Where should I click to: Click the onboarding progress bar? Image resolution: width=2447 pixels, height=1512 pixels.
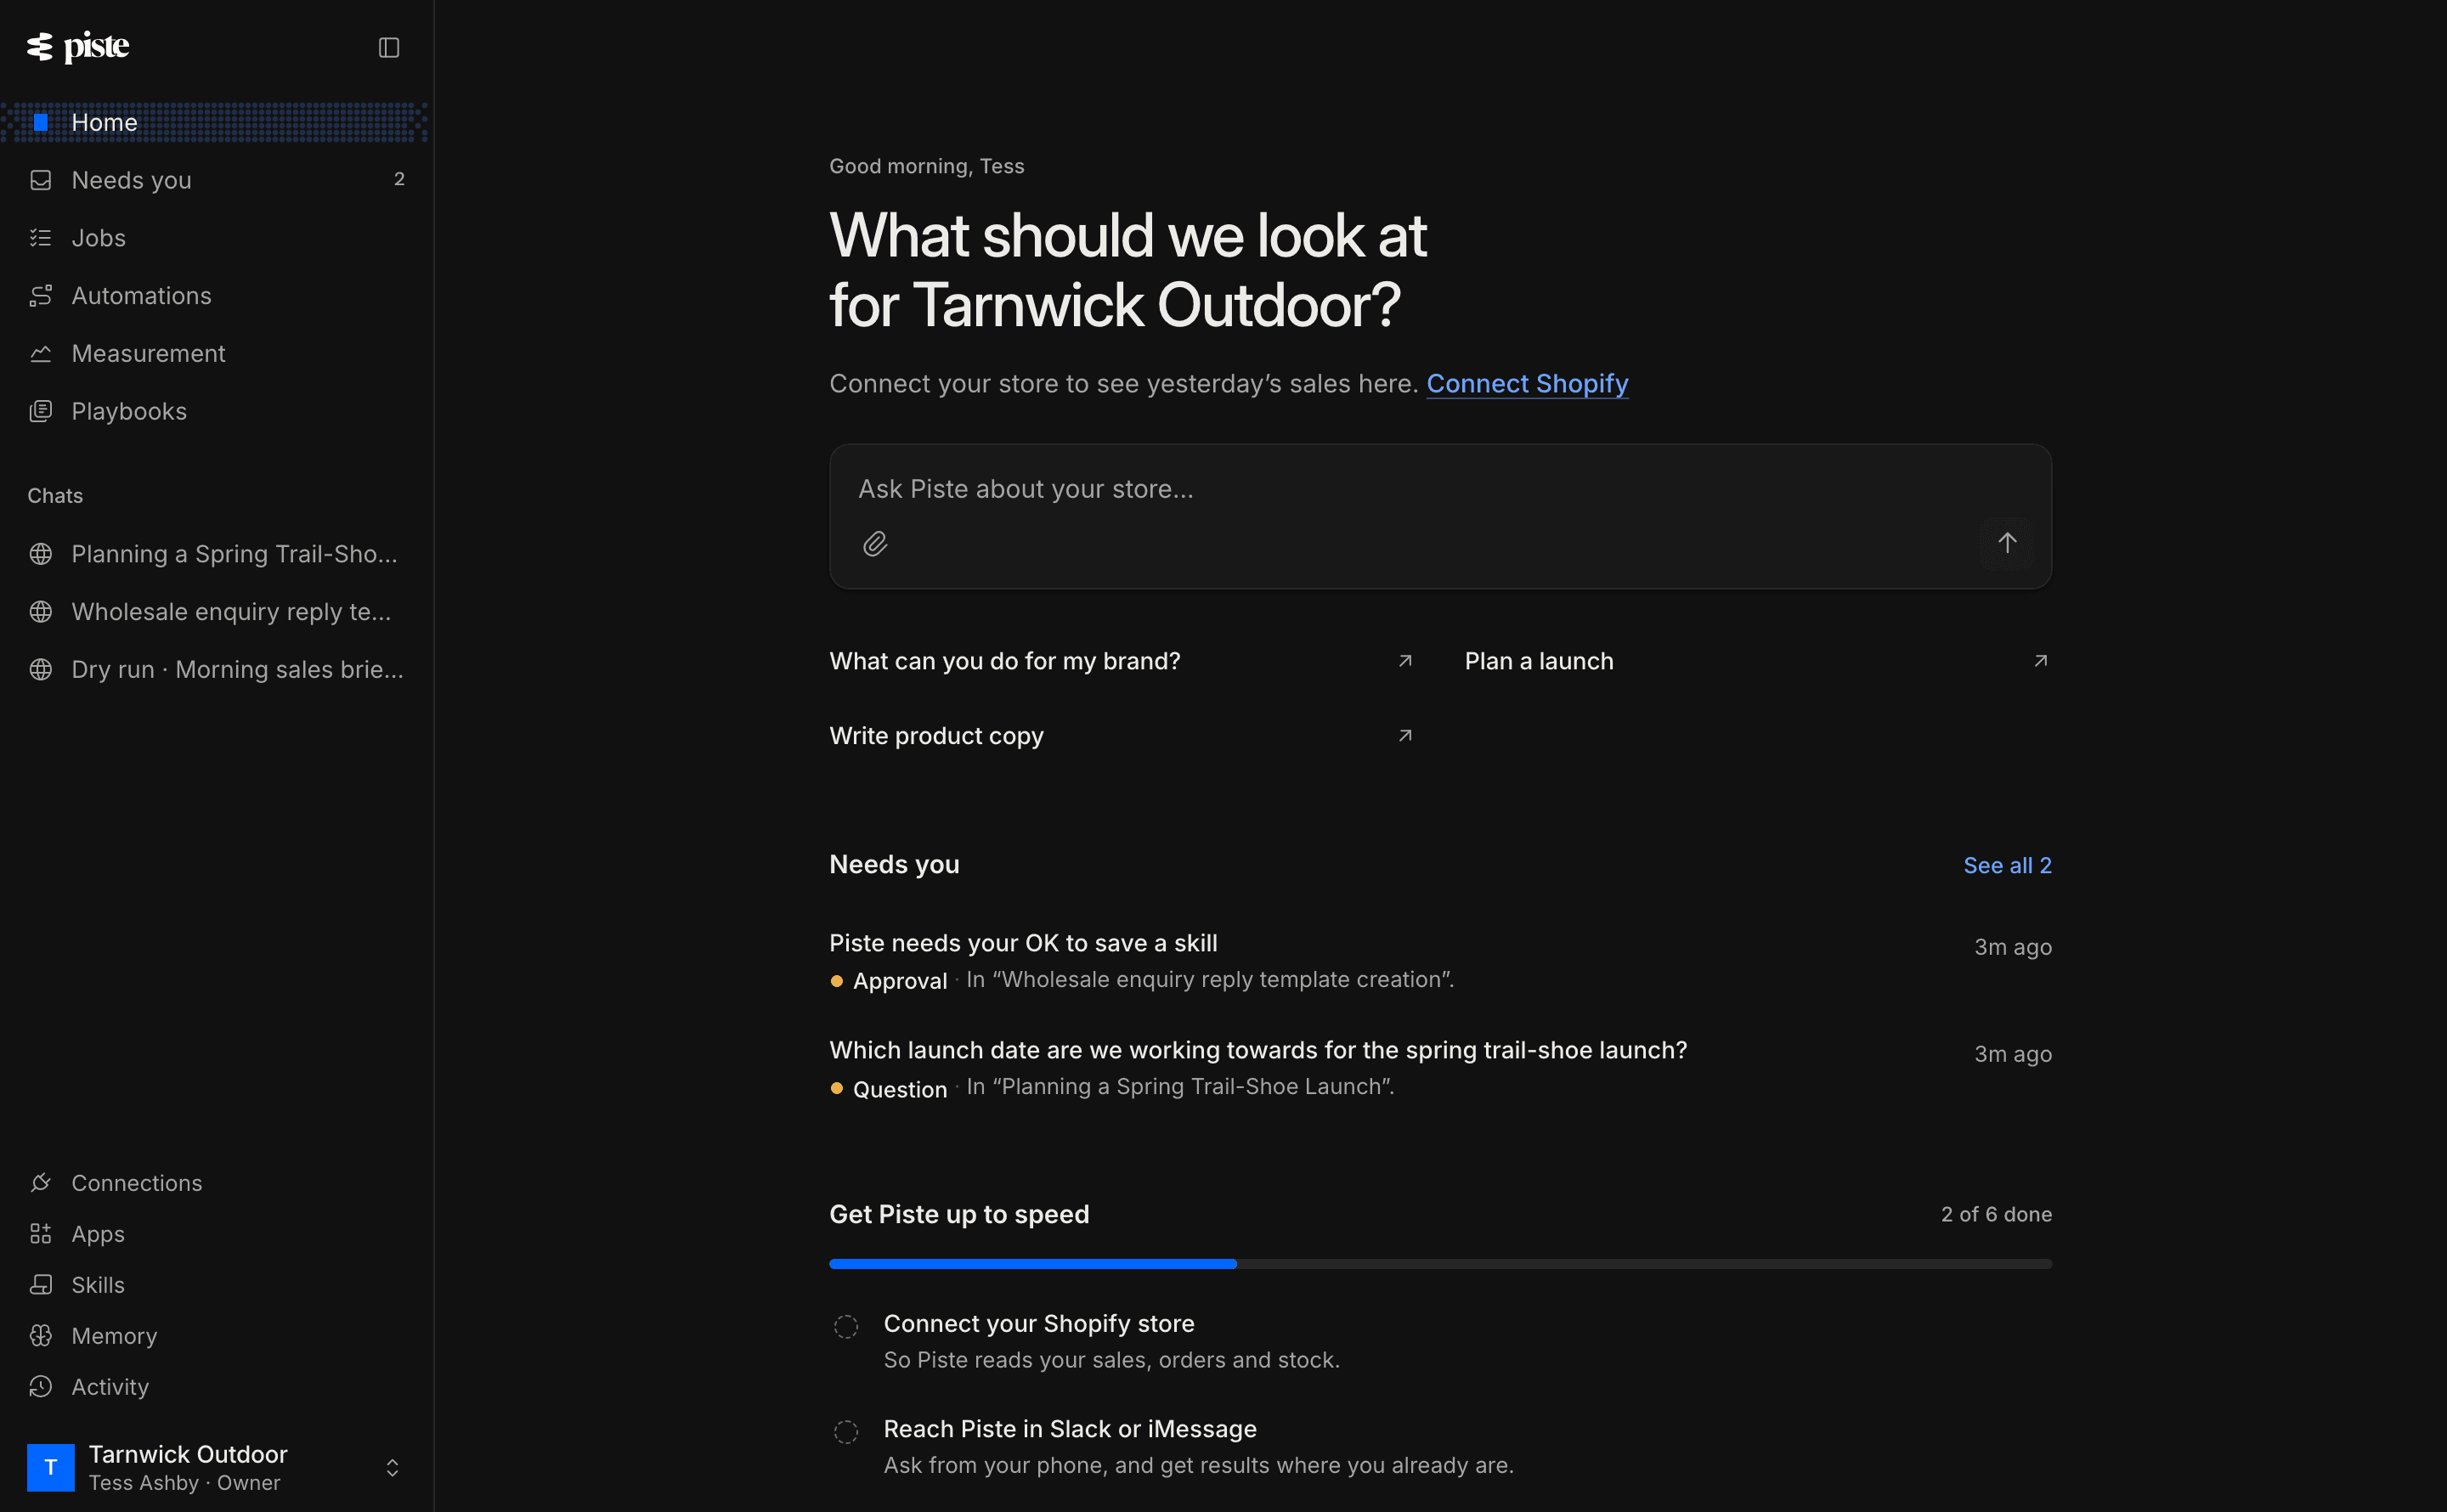point(1440,1264)
